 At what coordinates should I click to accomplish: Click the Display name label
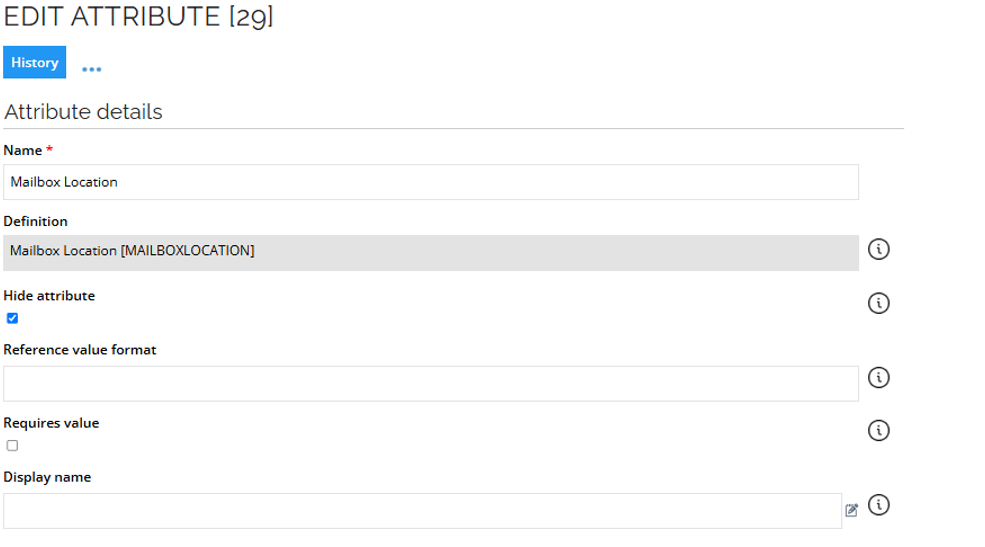(47, 477)
